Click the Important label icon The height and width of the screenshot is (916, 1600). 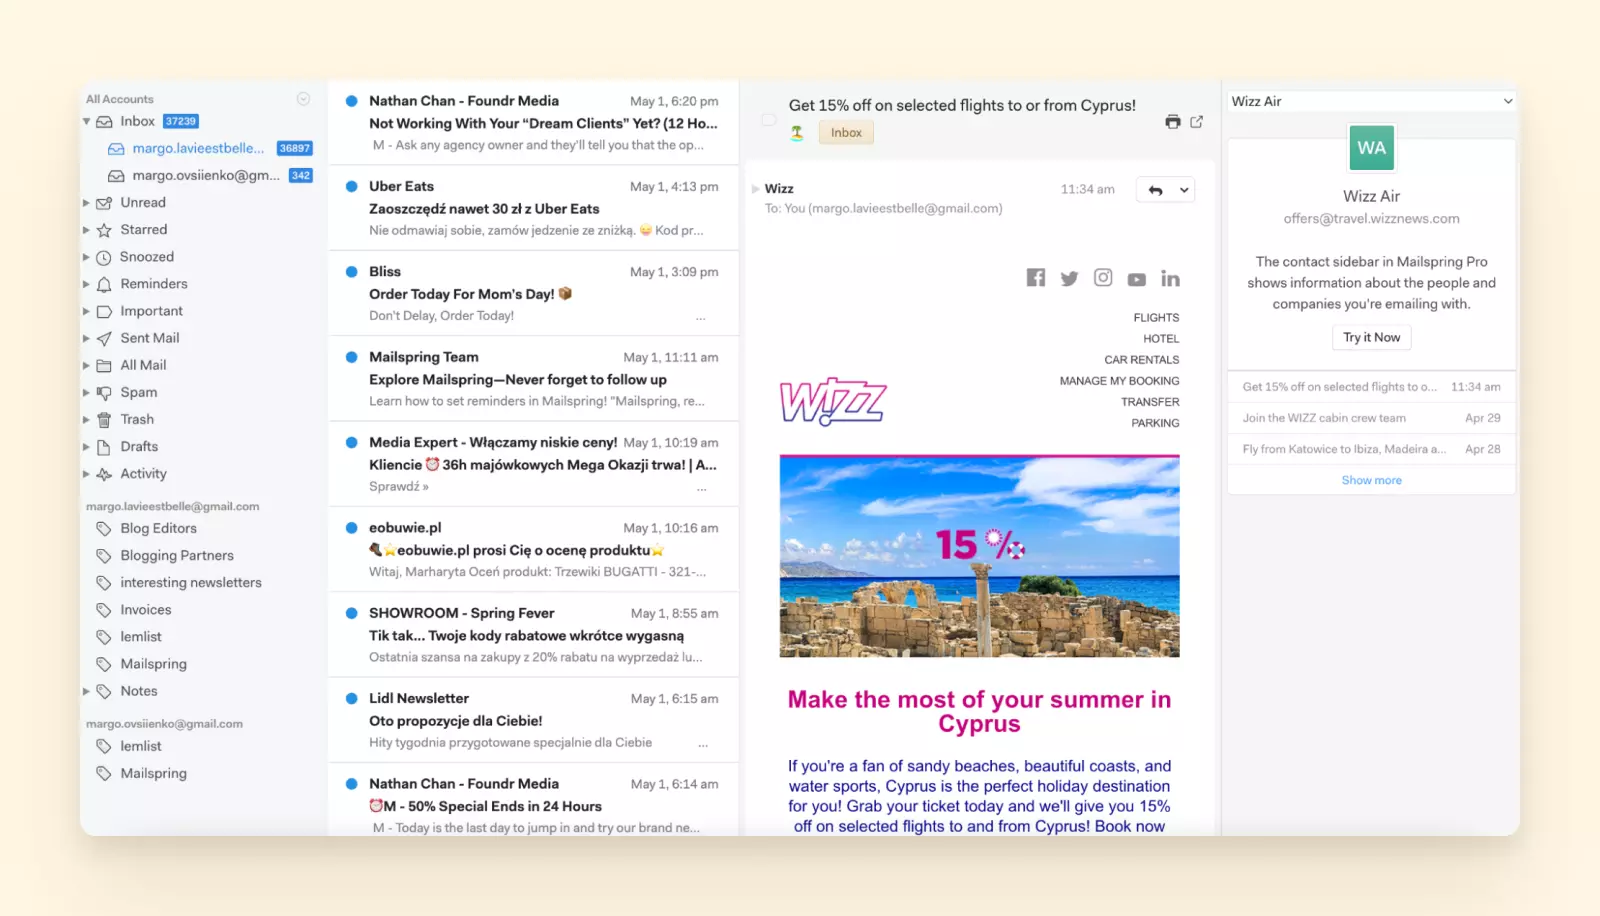(104, 311)
